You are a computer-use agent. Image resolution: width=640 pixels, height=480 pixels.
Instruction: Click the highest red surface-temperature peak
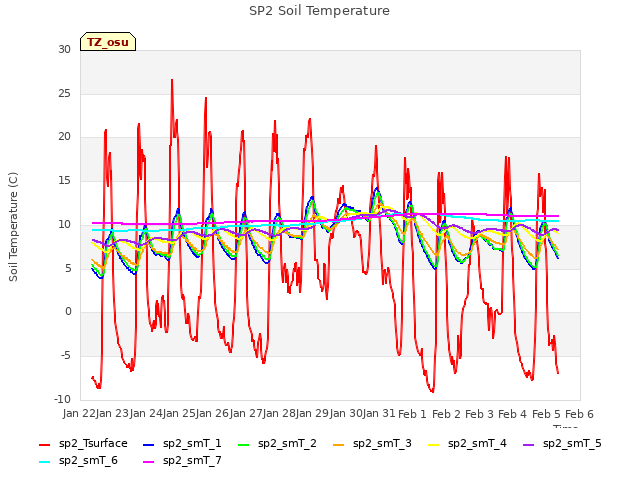click(172, 80)
